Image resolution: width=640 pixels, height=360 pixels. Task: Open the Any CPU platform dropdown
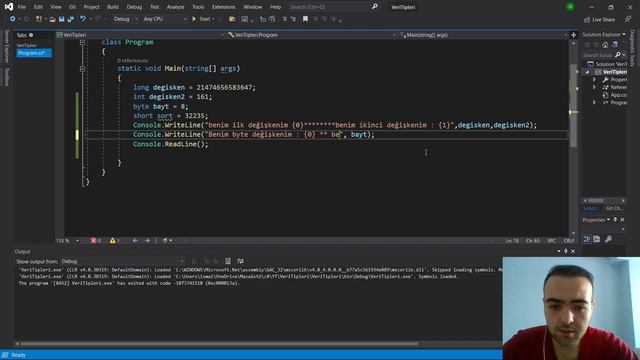click(165, 19)
